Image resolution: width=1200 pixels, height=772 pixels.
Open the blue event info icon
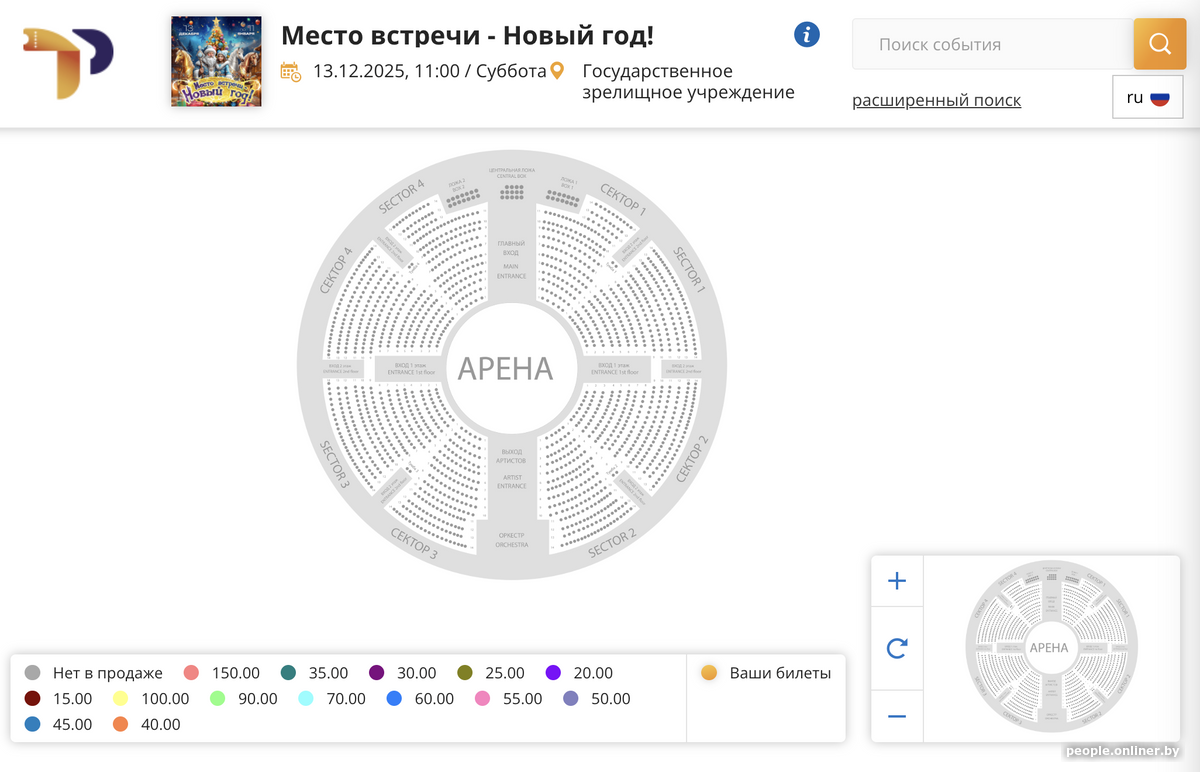(x=807, y=35)
